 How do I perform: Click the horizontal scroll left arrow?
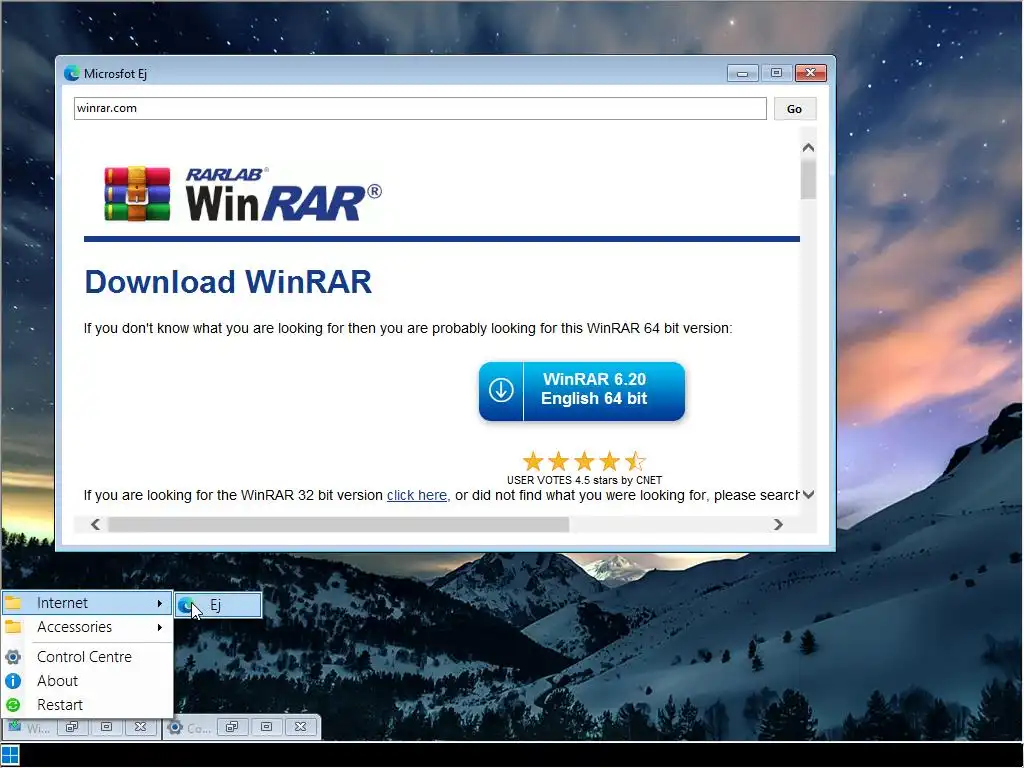pyautogui.click(x=95, y=524)
